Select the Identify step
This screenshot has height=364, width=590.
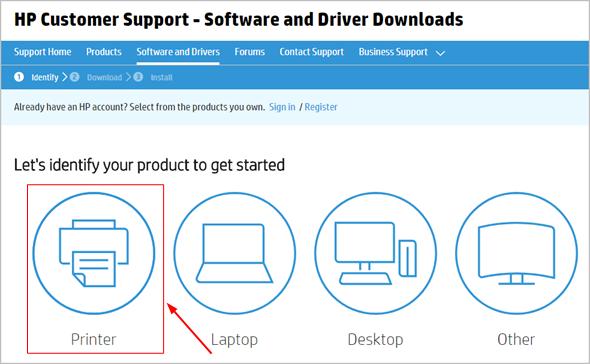pos(45,78)
